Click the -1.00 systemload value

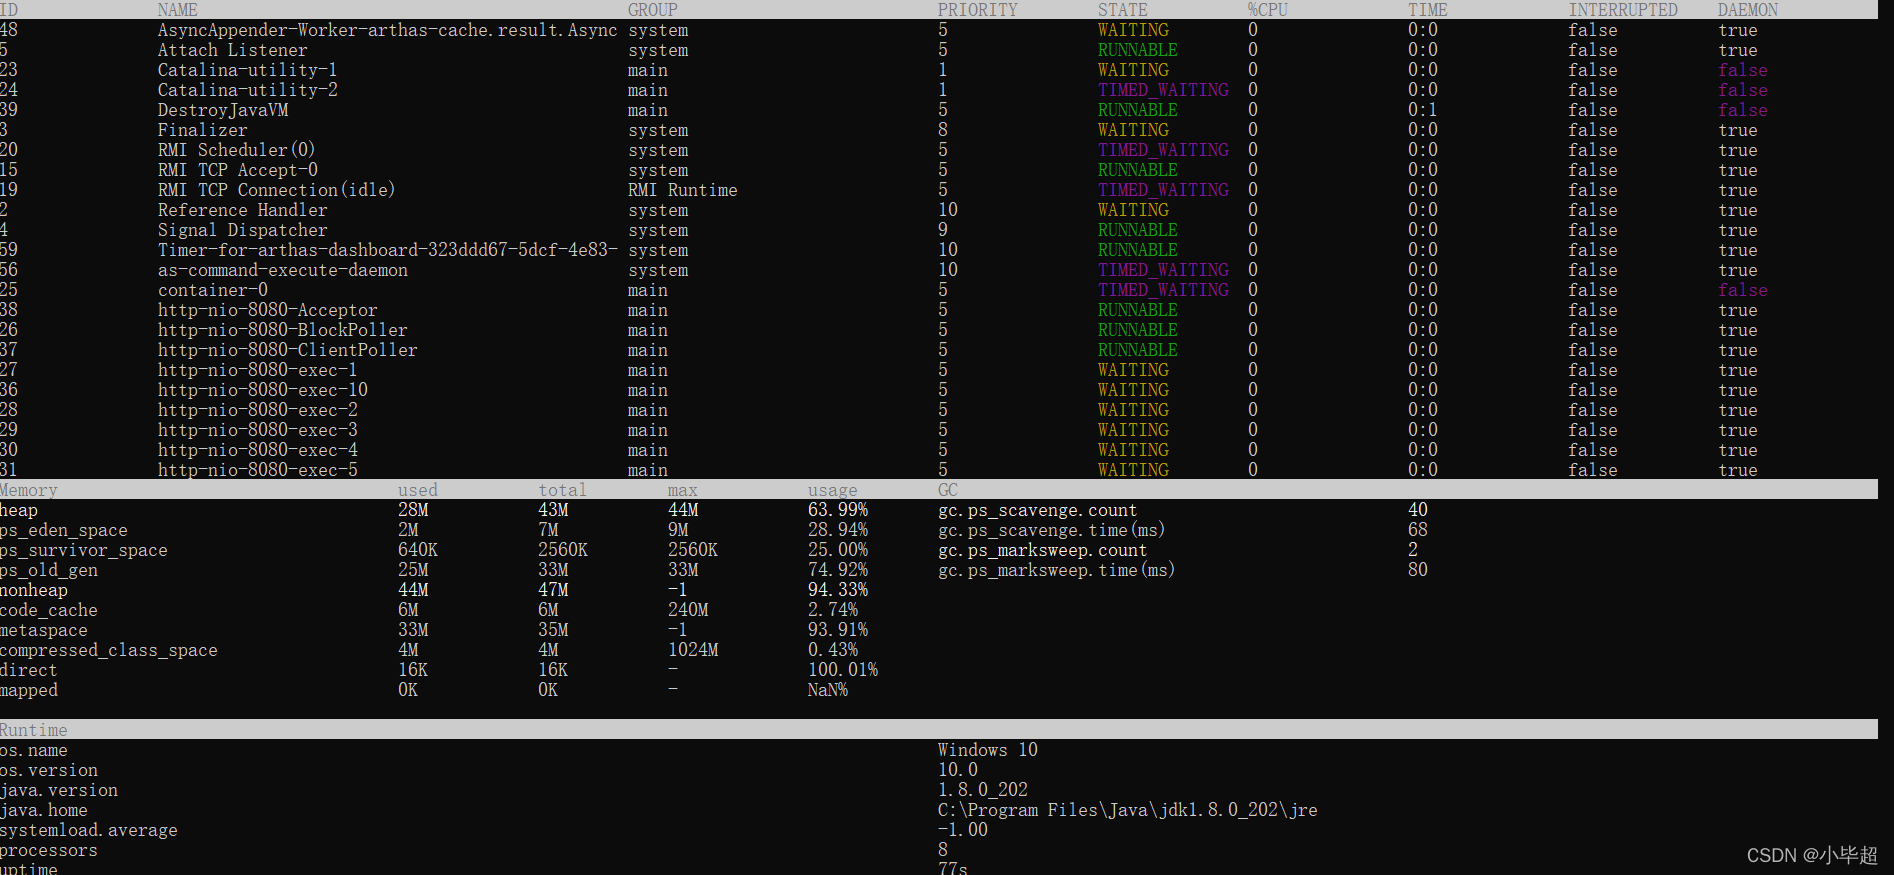[x=963, y=830]
